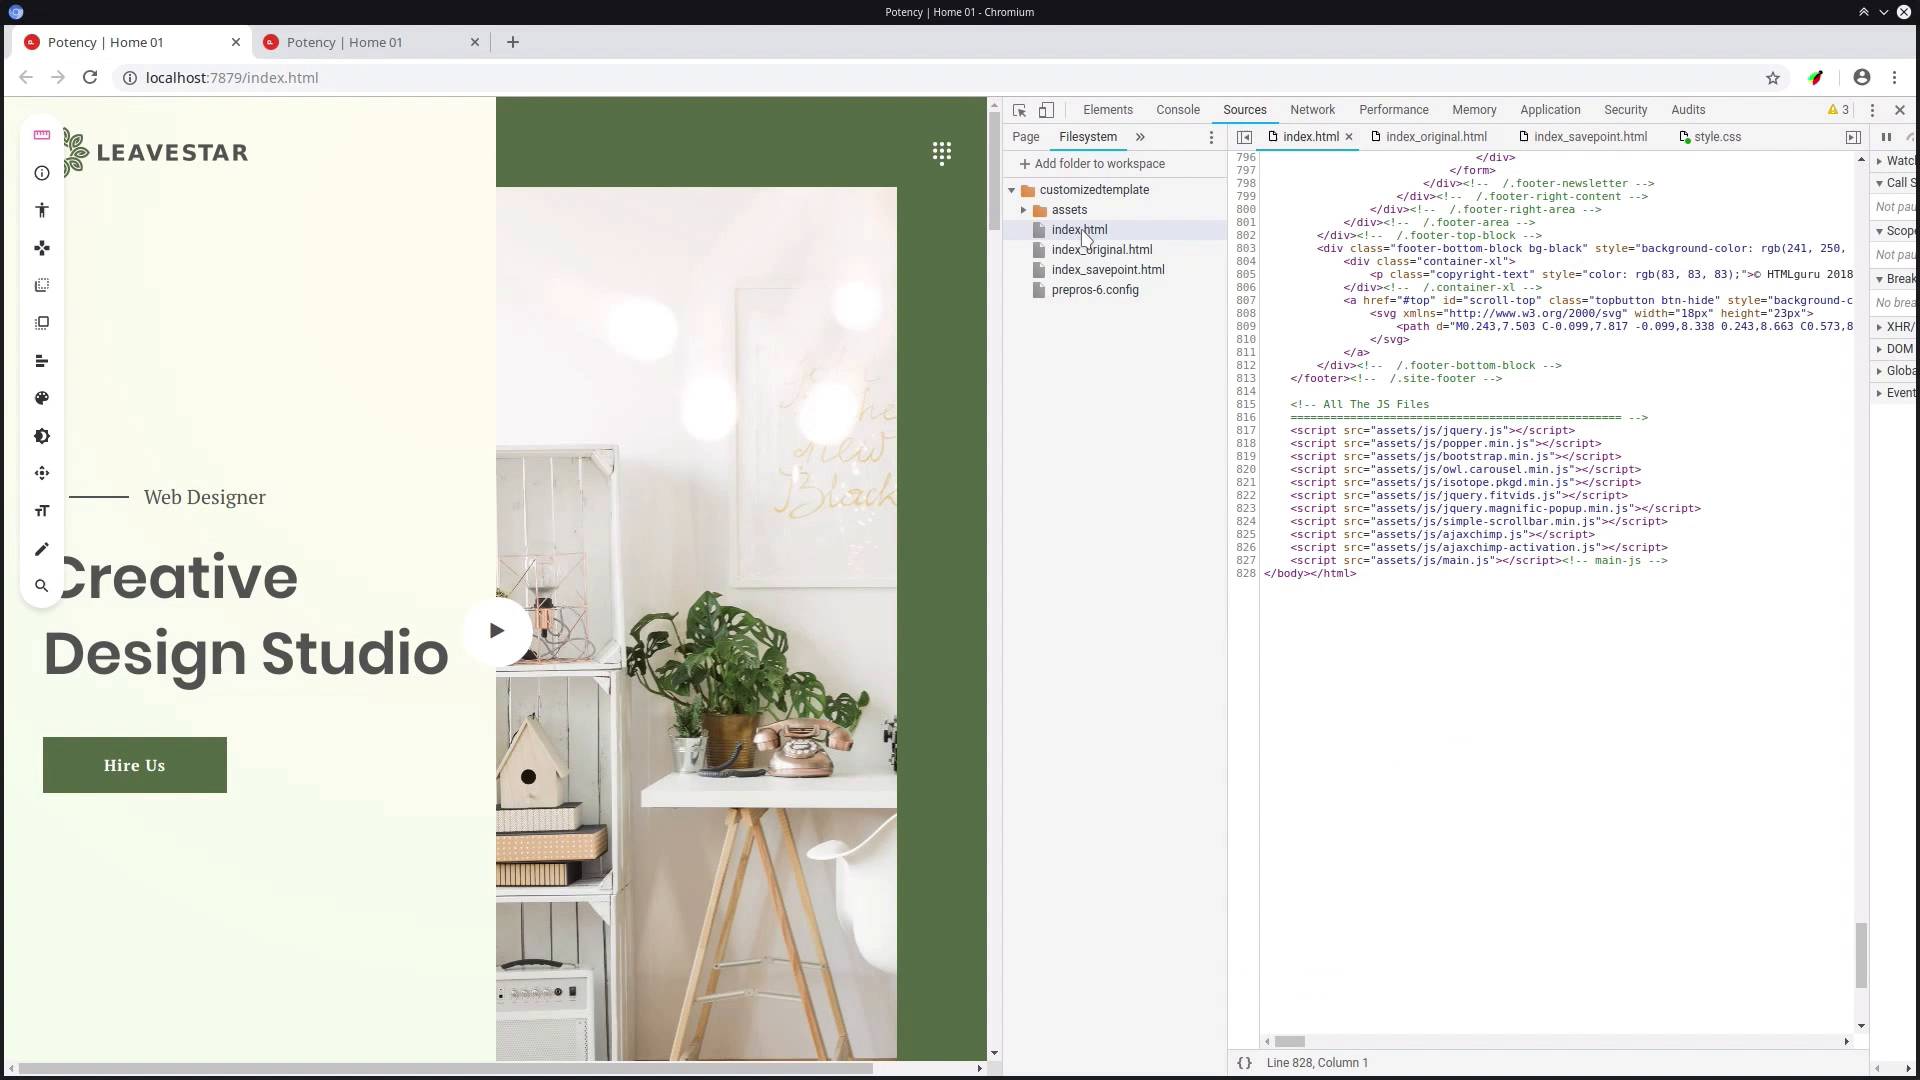Select the Margin tool icon

[42, 285]
